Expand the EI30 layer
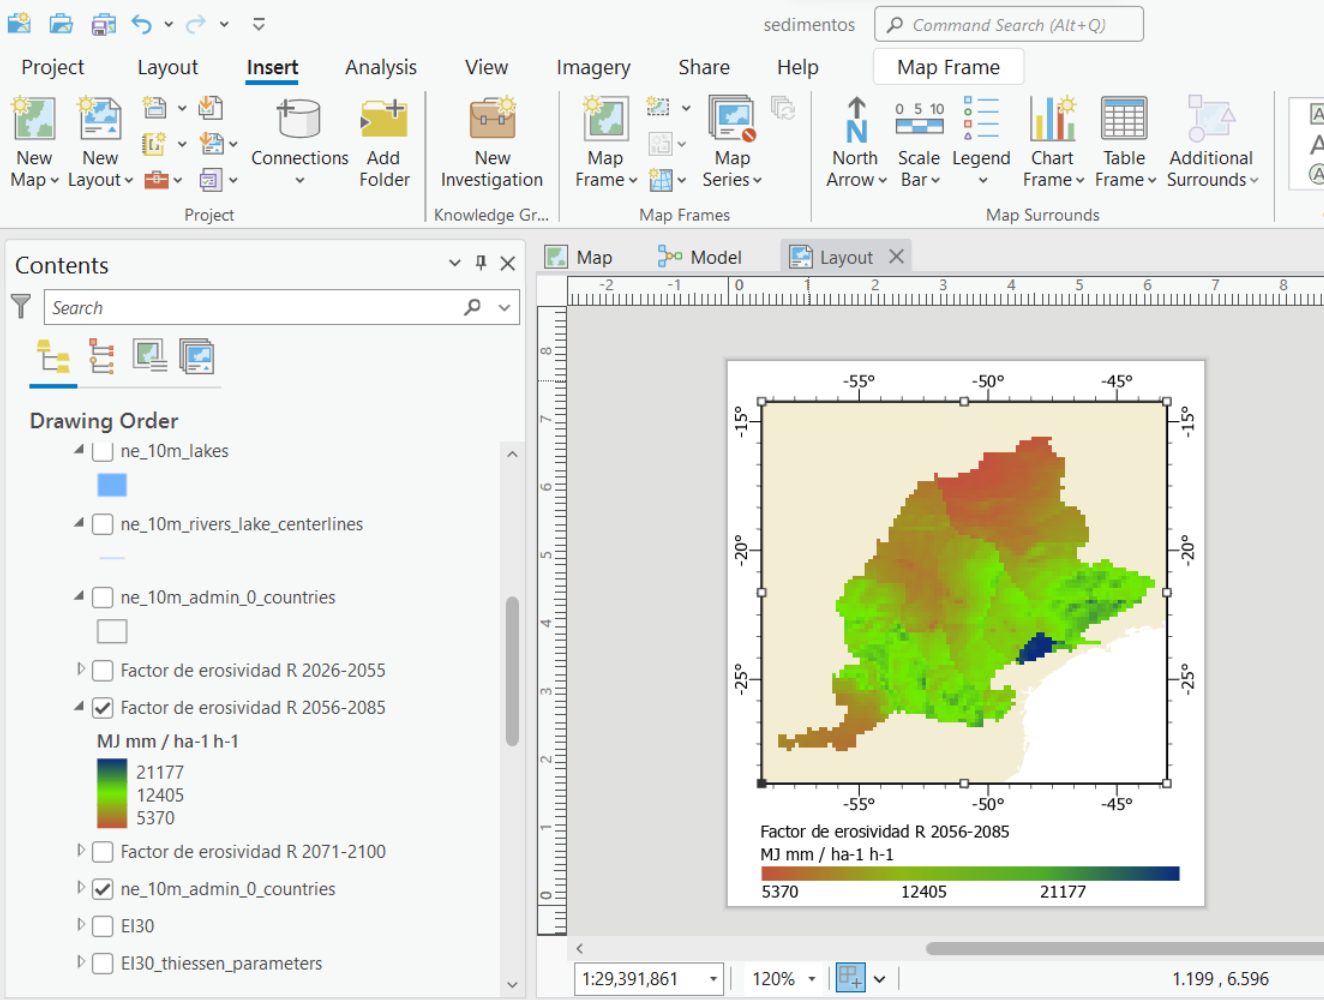 79,926
